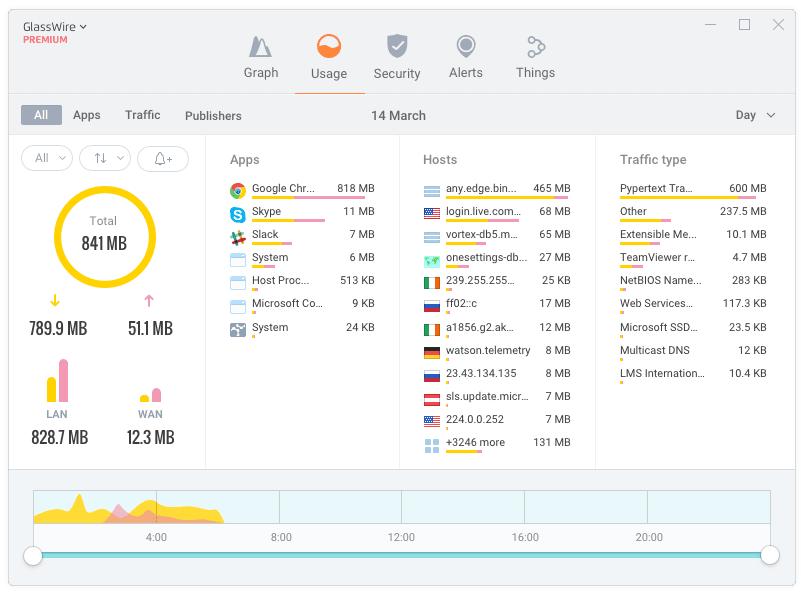Open the Alerts icon

(466, 47)
